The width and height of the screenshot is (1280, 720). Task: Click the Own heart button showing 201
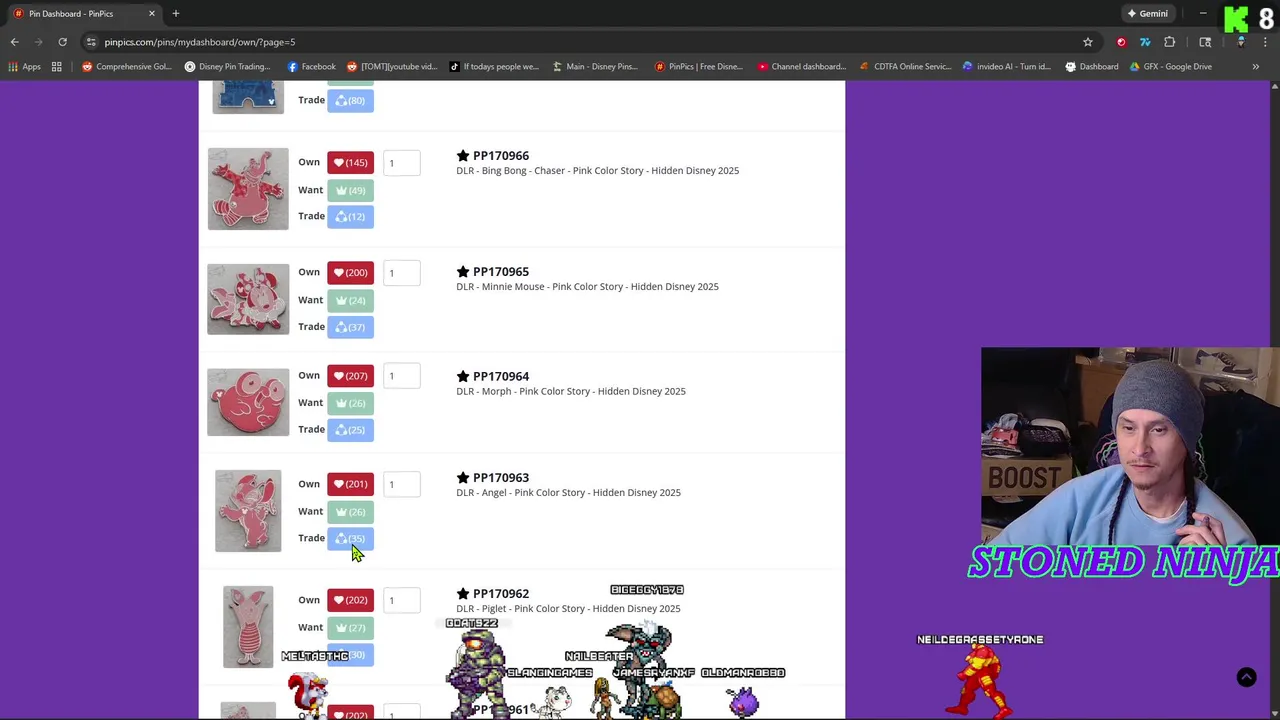coord(350,484)
